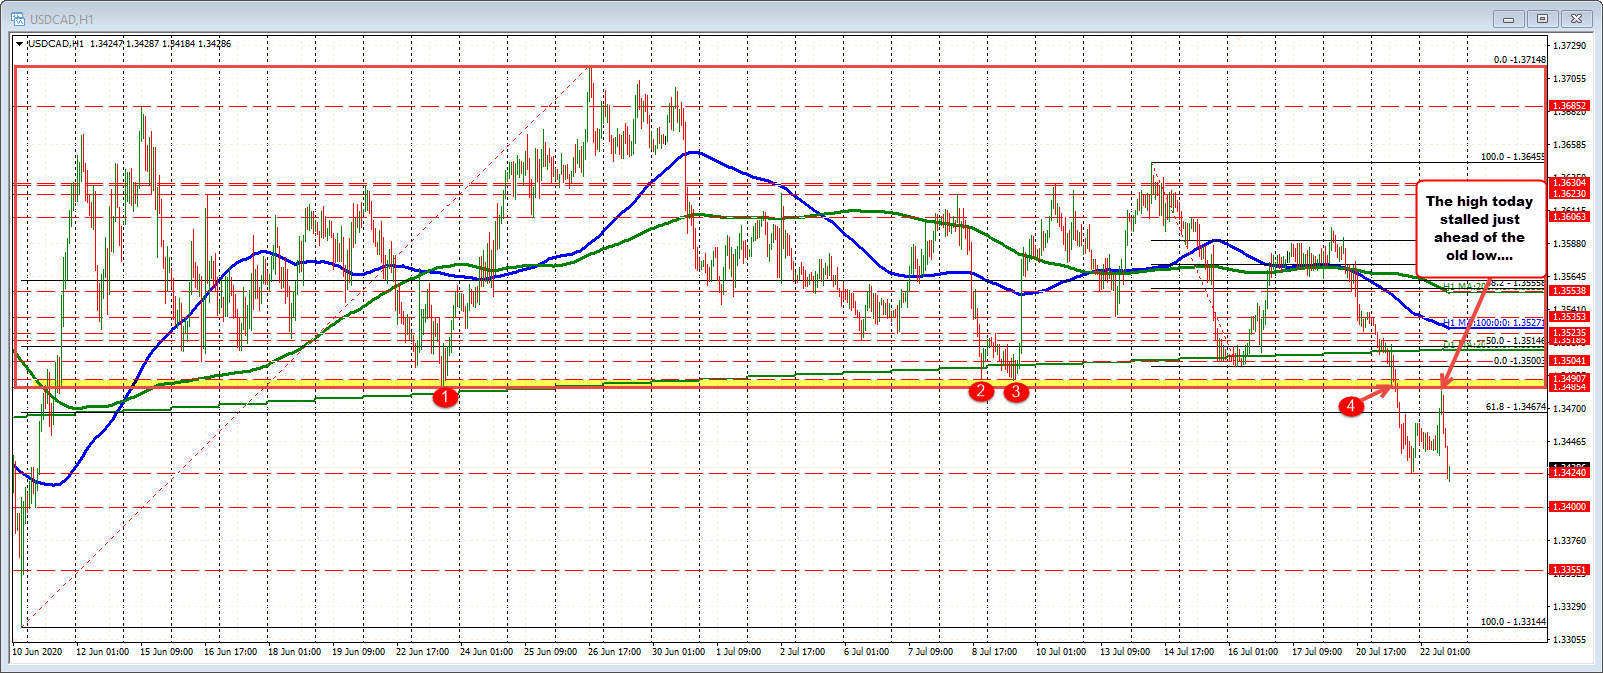Restore down the USDCAD,H1 chart window
The height and width of the screenshot is (673, 1603).
[1543, 19]
